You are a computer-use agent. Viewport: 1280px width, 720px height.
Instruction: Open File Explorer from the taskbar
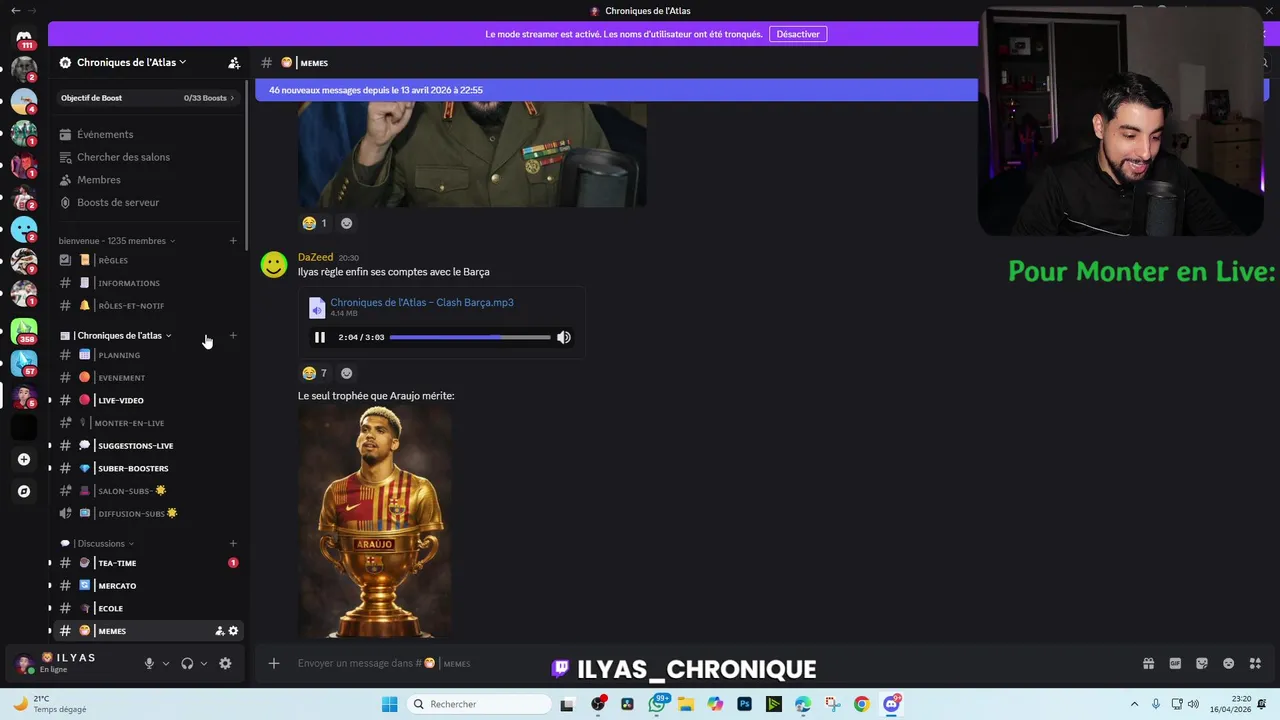coord(686,704)
